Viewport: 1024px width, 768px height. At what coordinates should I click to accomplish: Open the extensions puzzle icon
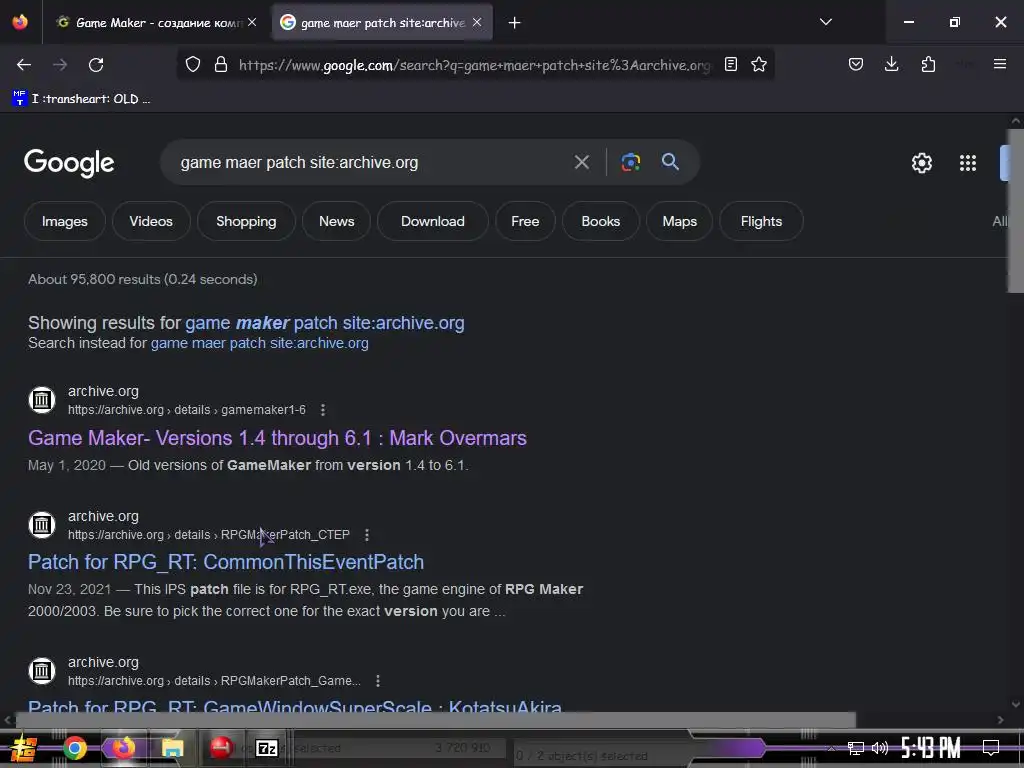point(928,64)
